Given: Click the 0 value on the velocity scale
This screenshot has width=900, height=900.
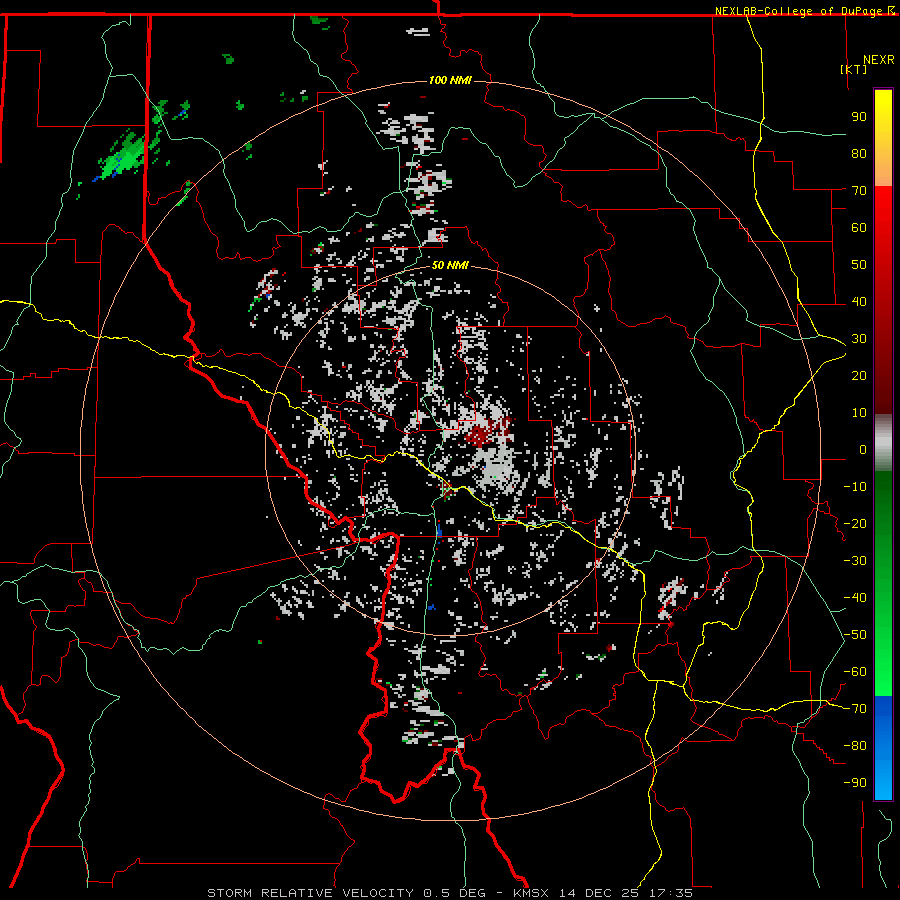Looking at the screenshot, I should pos(863,449).
